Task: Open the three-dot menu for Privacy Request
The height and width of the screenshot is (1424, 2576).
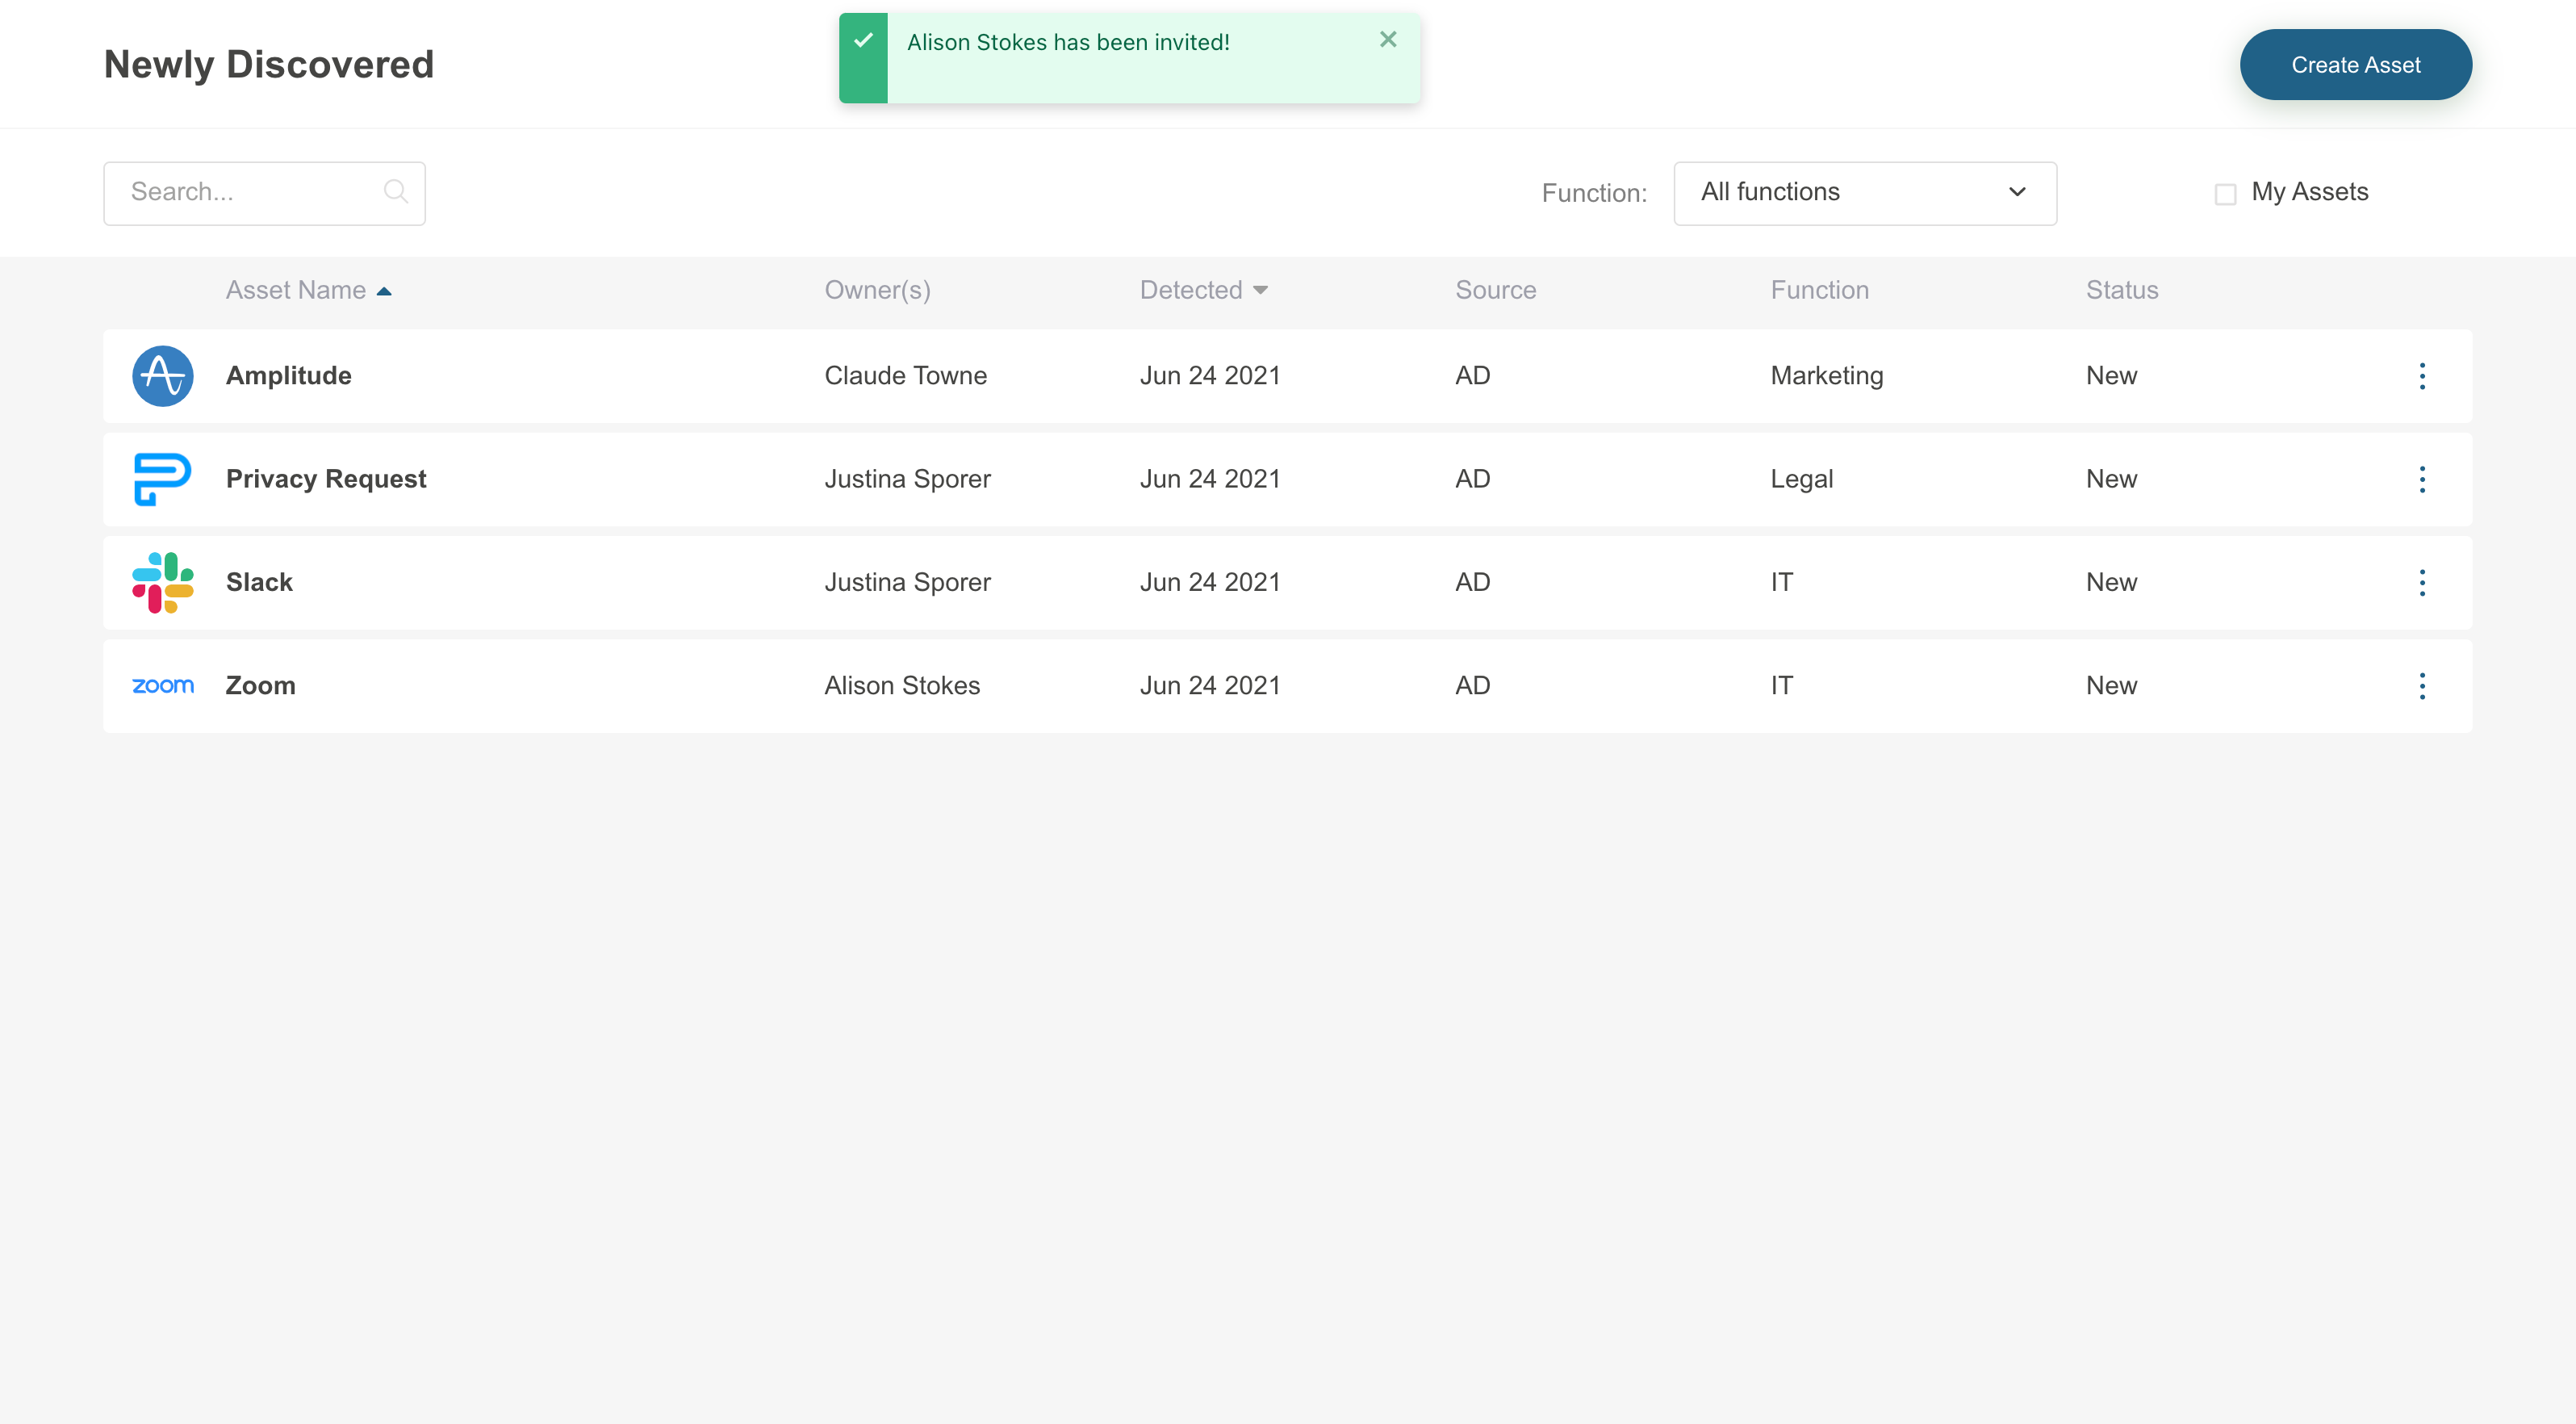Action: pyautogui.click(x=2421, y=479)
